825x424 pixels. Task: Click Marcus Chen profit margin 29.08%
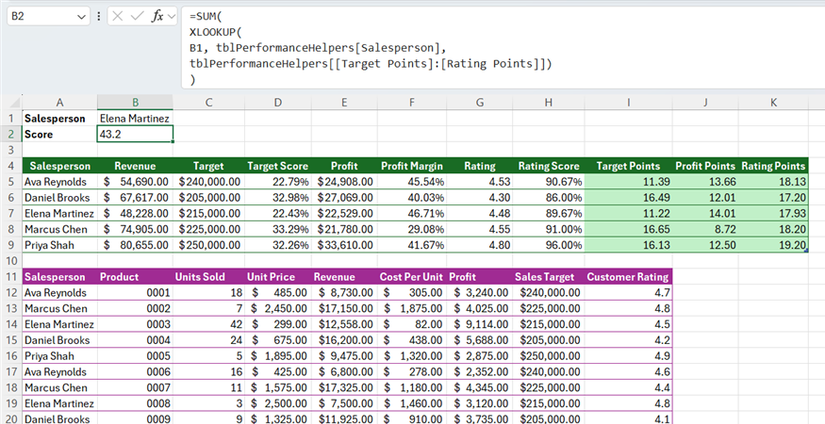[x=412, y=229]
